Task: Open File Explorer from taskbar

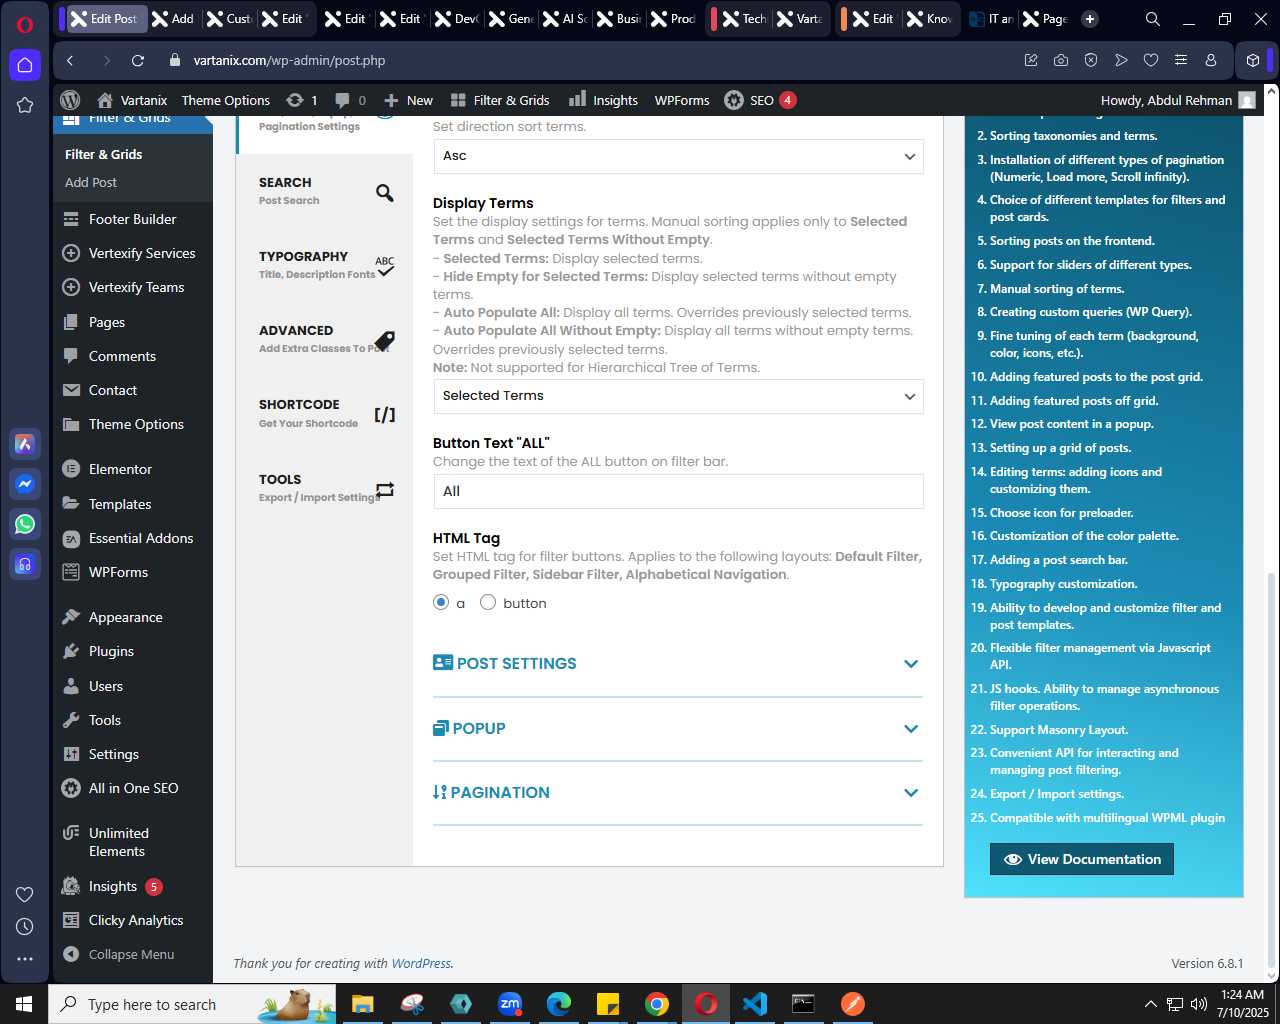Action: click(363, 1004)
